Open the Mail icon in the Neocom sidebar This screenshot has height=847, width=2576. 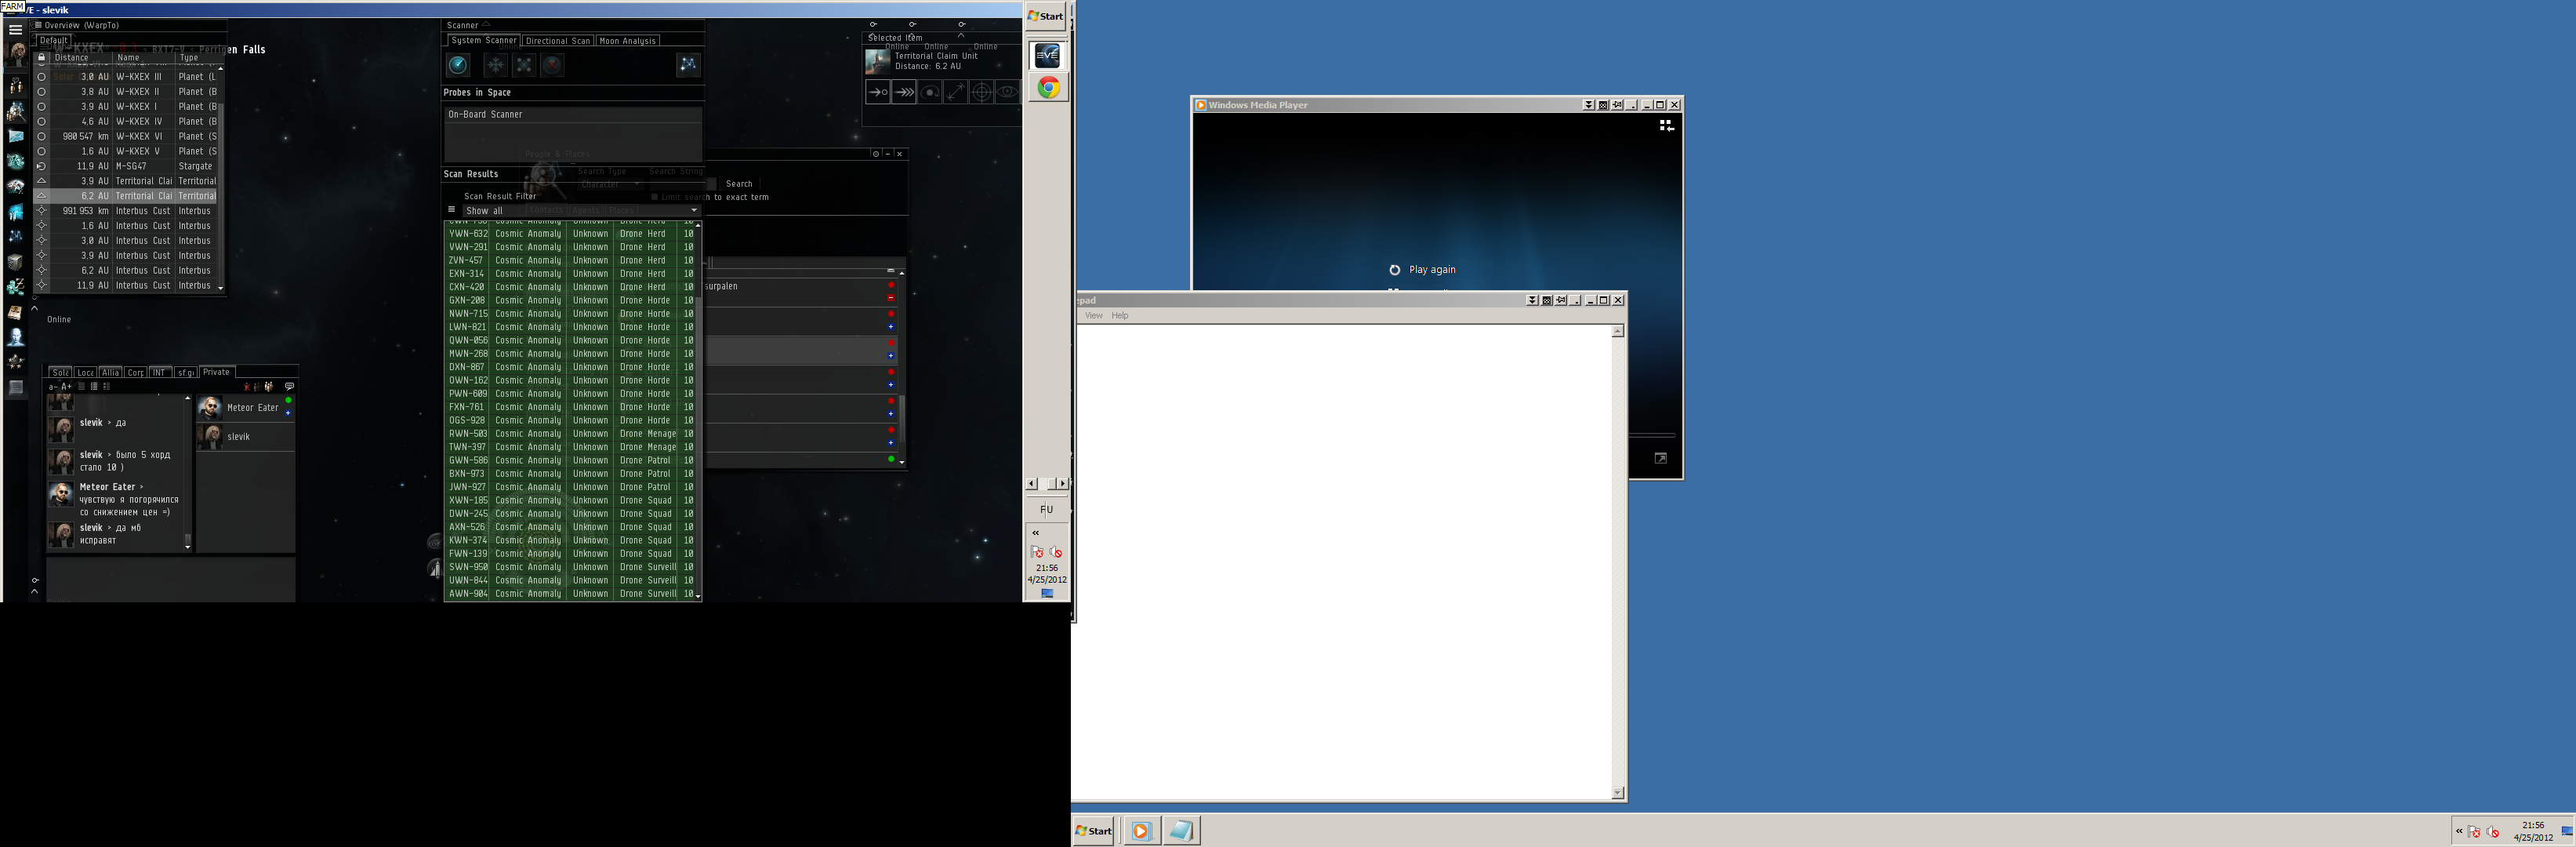pyautogui.click(x=16, y=136)
